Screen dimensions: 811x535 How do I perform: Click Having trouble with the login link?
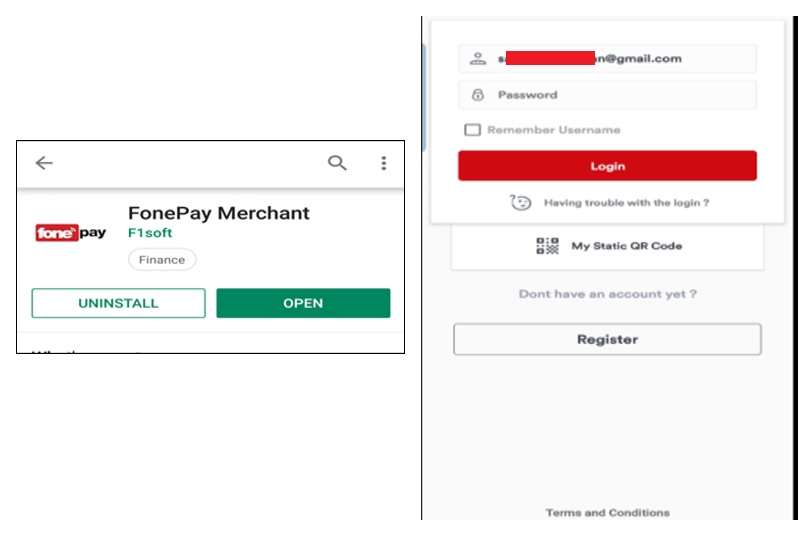pyautogui.click(x=626, y=203)
